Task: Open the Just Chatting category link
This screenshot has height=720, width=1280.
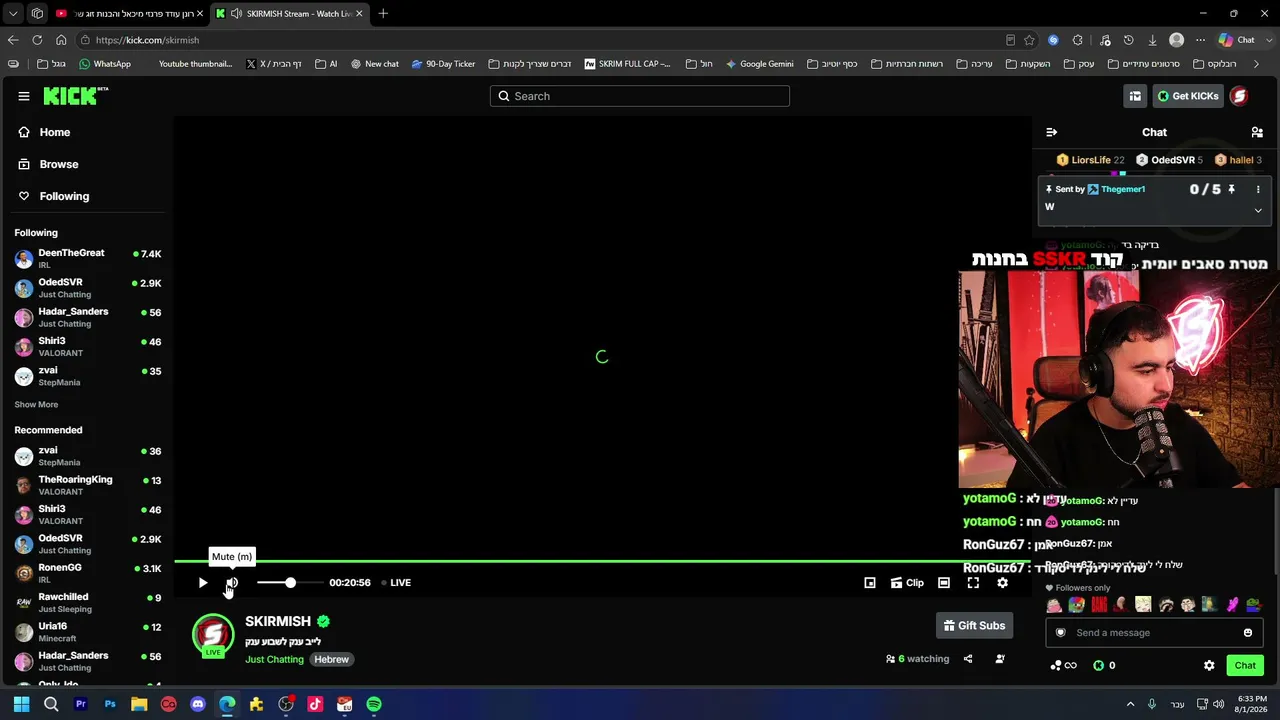Action: [x=274, y=660]
